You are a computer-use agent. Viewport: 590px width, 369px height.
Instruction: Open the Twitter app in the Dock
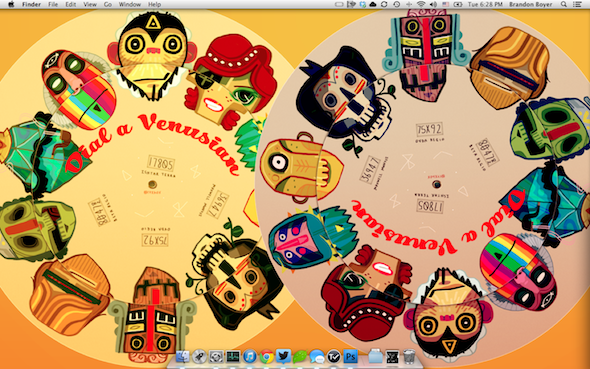pos(283,356)
